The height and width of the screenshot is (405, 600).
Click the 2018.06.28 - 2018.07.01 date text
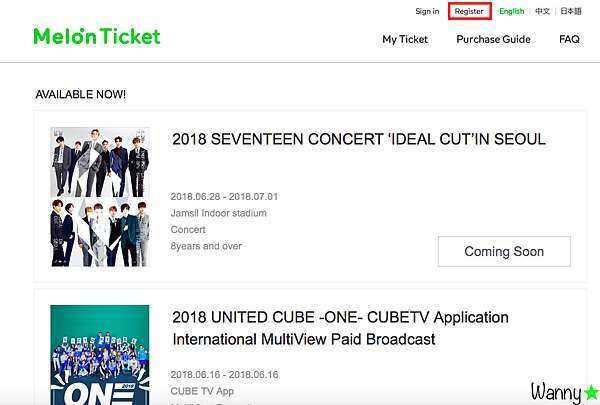point(224,196)
